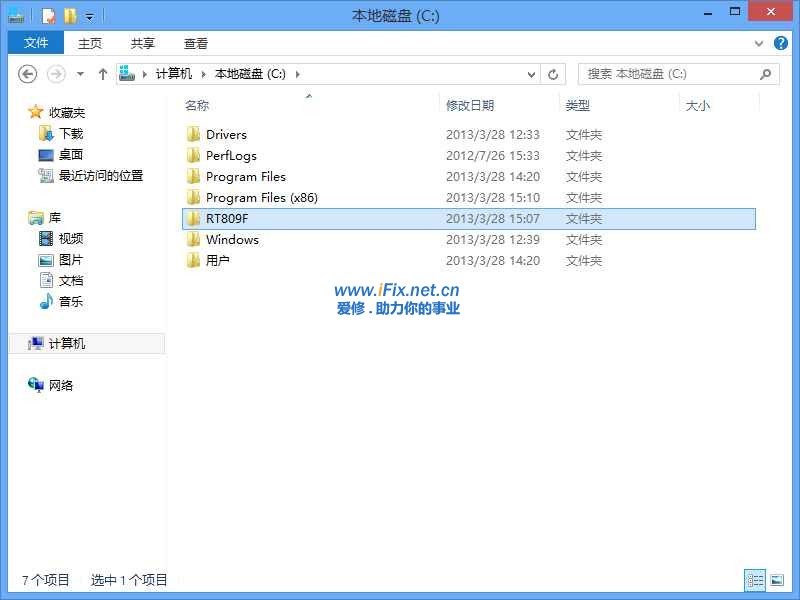Switch to the 查看 ribbon tab
Screen dimensions: 800x600
[x=196, y=43]
